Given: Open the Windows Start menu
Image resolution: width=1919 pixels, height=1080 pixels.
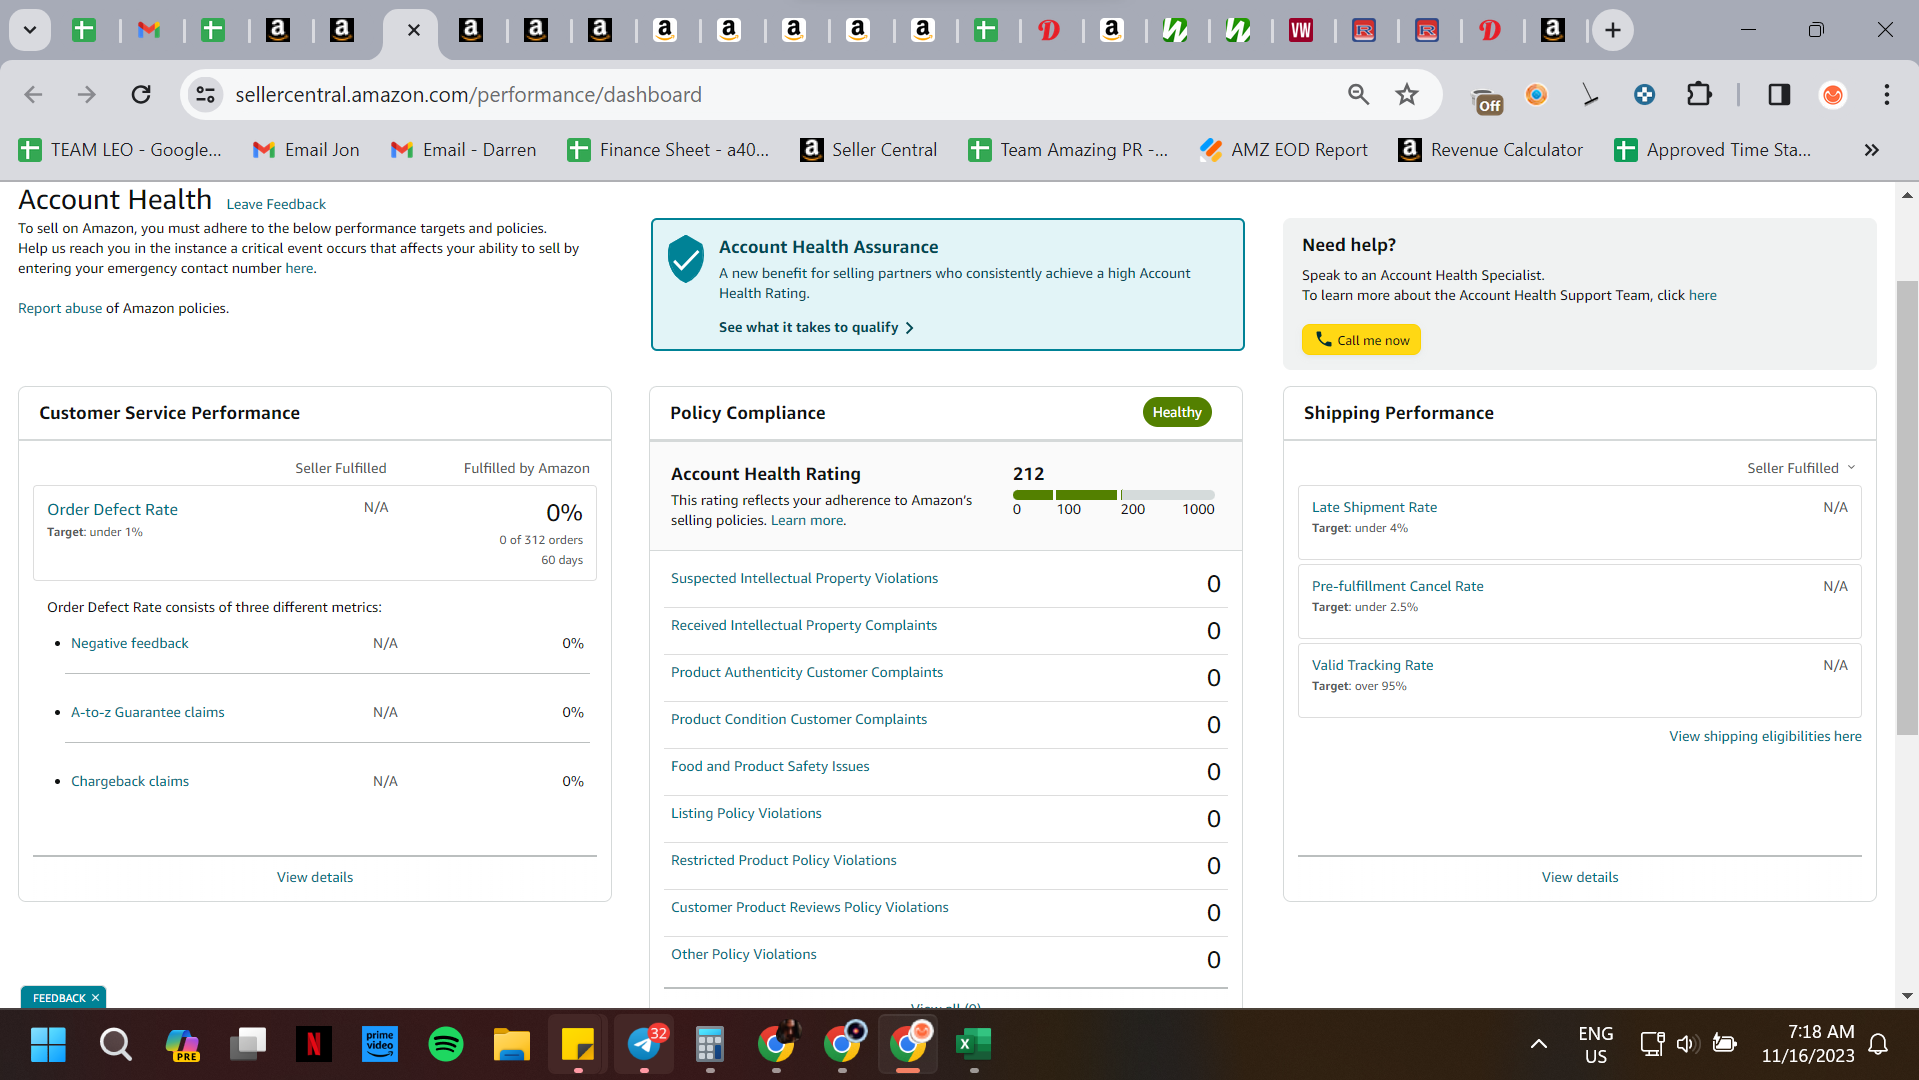Looking at the screenshot, I should (x=48, y=1045).
